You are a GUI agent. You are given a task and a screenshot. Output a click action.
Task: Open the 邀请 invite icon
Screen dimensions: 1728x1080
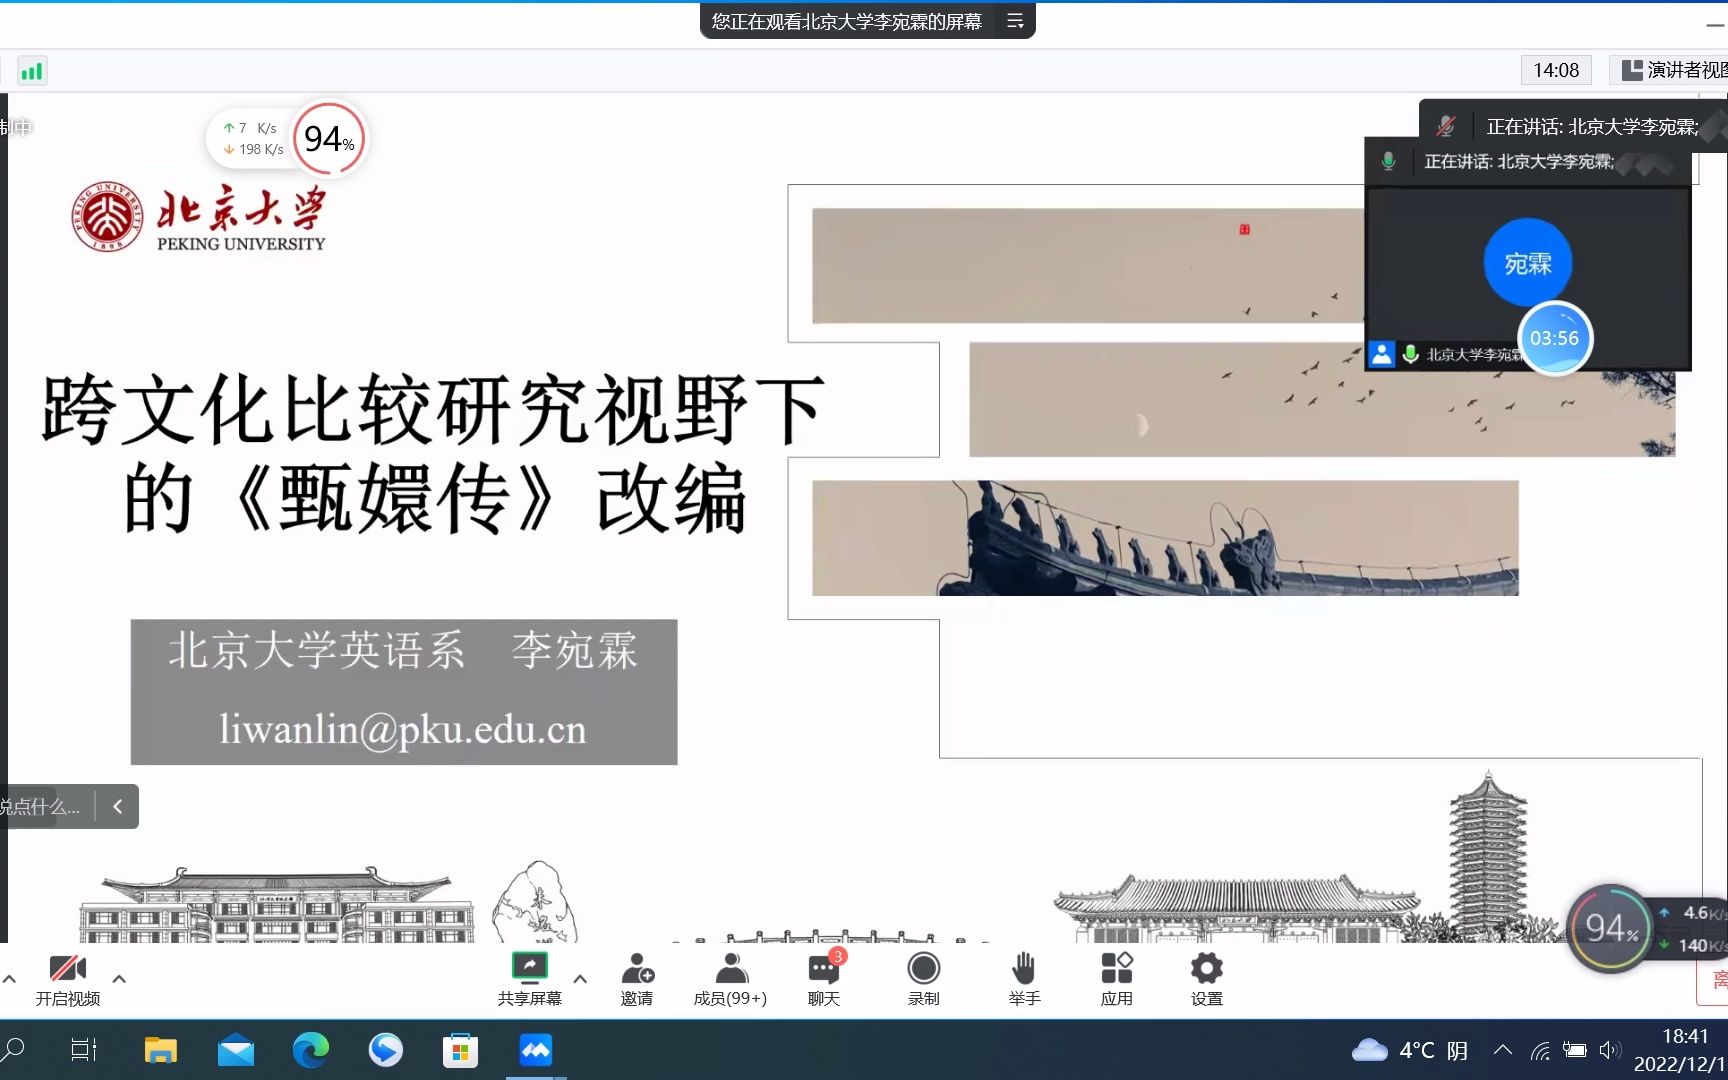(637, 979)
